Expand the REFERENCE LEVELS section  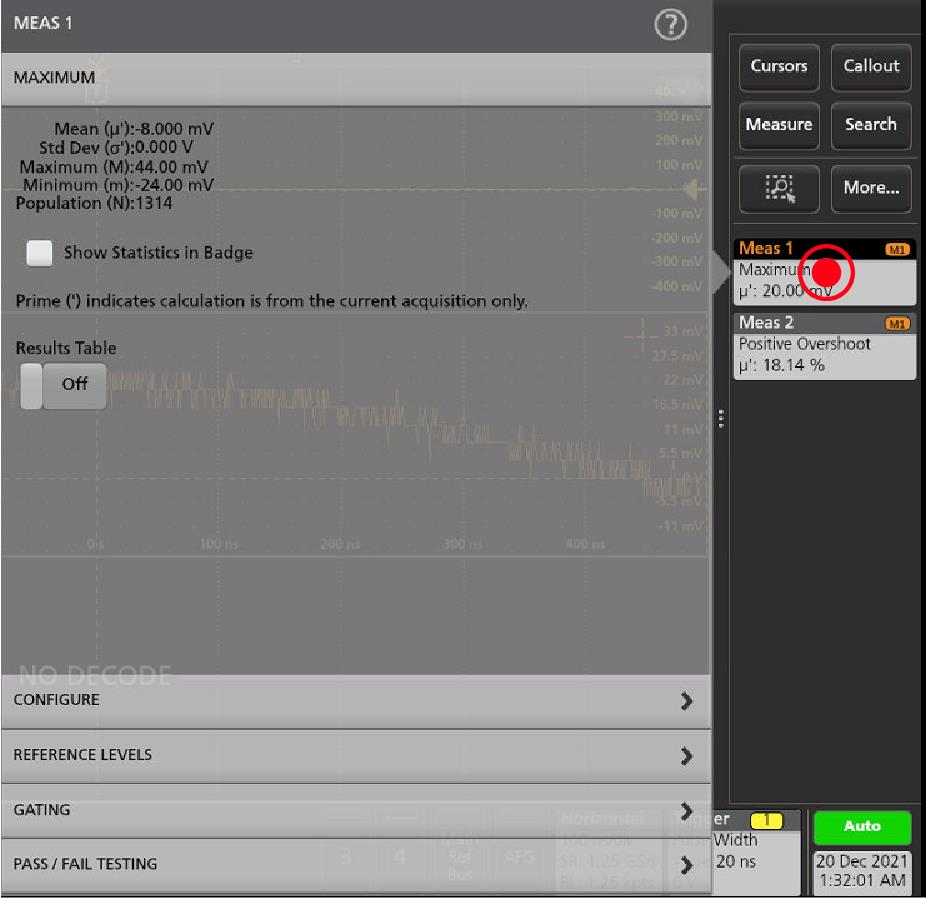356,755
